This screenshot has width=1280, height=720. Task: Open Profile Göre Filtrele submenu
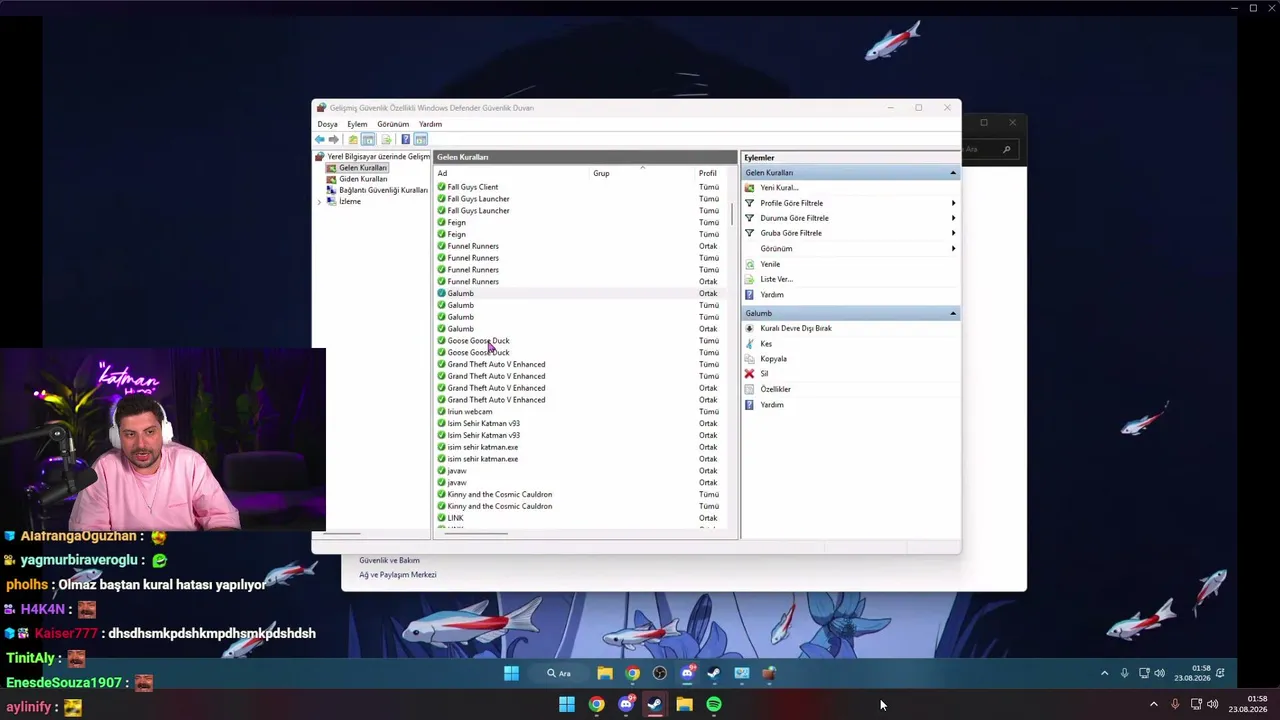pos(791,203)
